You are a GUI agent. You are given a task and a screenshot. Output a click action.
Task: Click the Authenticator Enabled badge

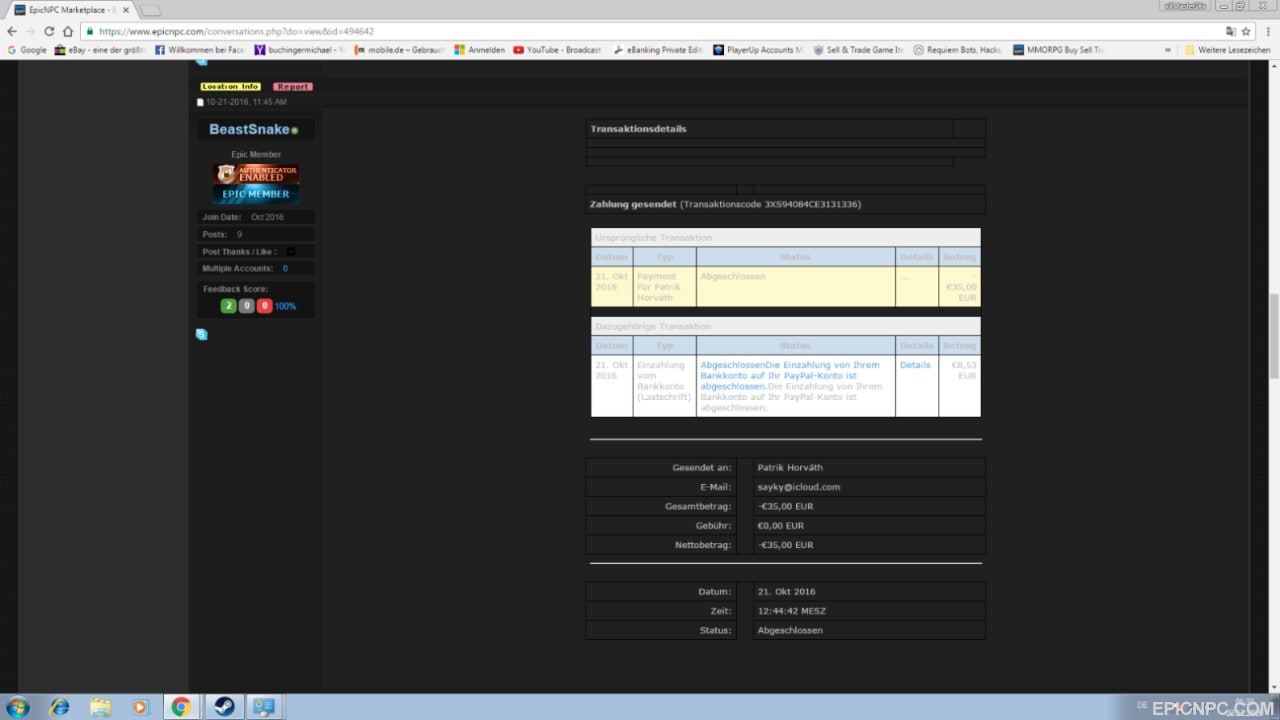[256, 174]
